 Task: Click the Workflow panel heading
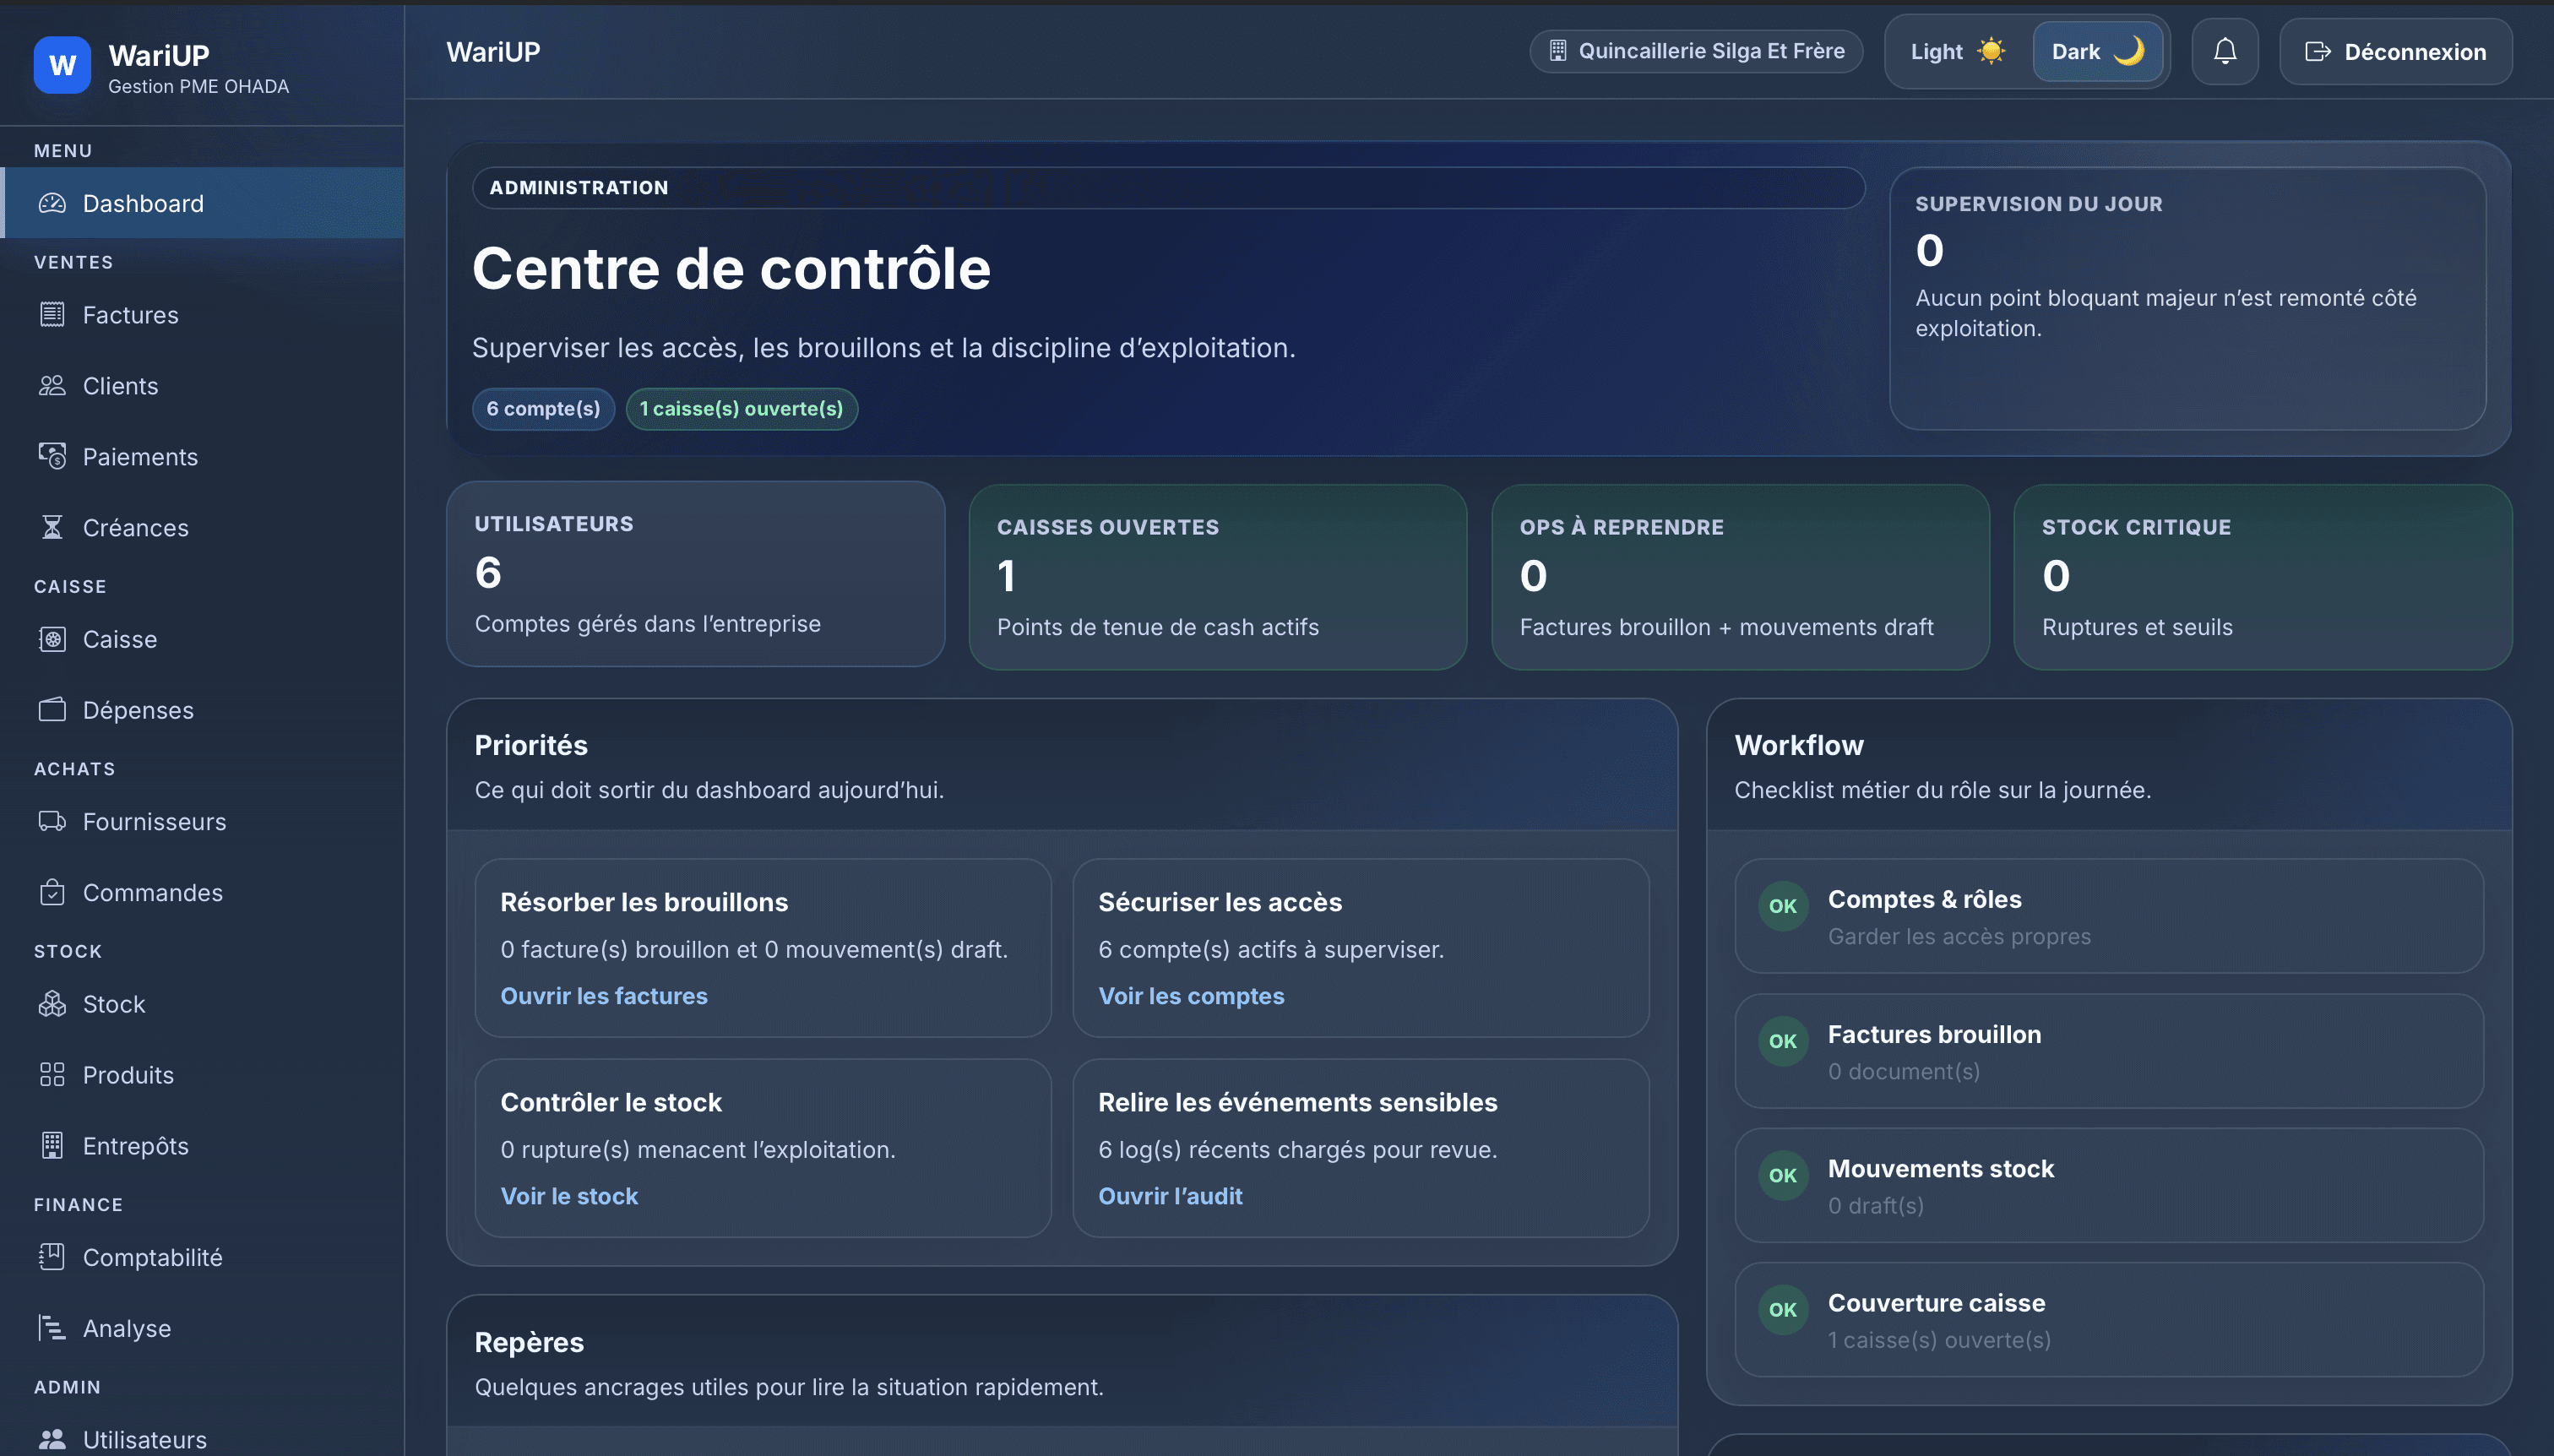pyautogui.click(x=1799, y=745)
